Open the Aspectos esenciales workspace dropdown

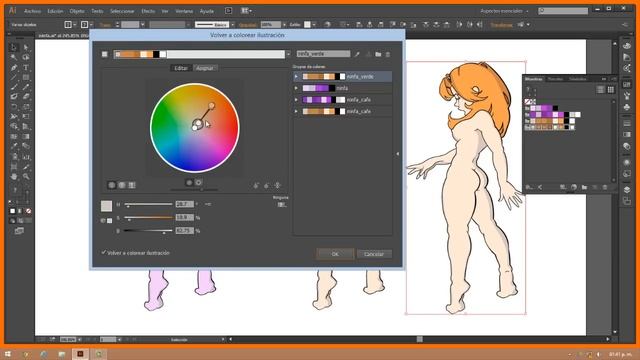504,11
